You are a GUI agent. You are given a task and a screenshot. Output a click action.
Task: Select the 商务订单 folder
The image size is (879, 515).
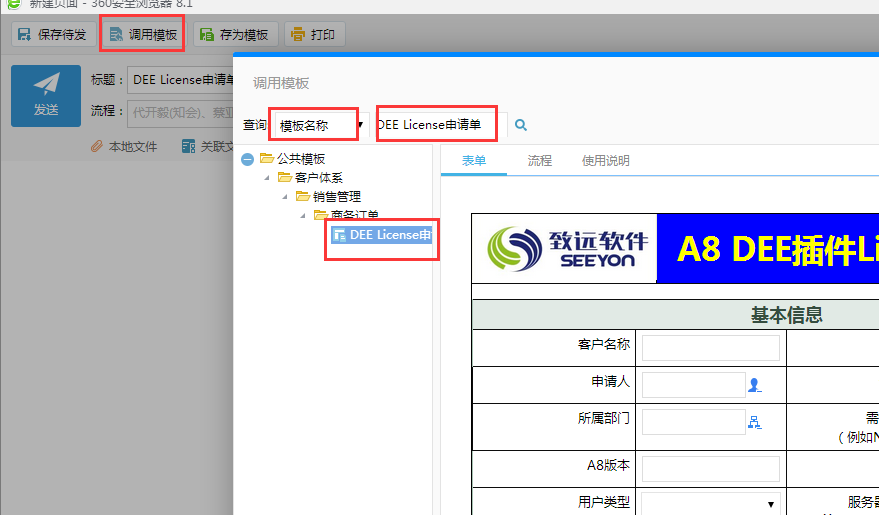[x=355, y=215]
